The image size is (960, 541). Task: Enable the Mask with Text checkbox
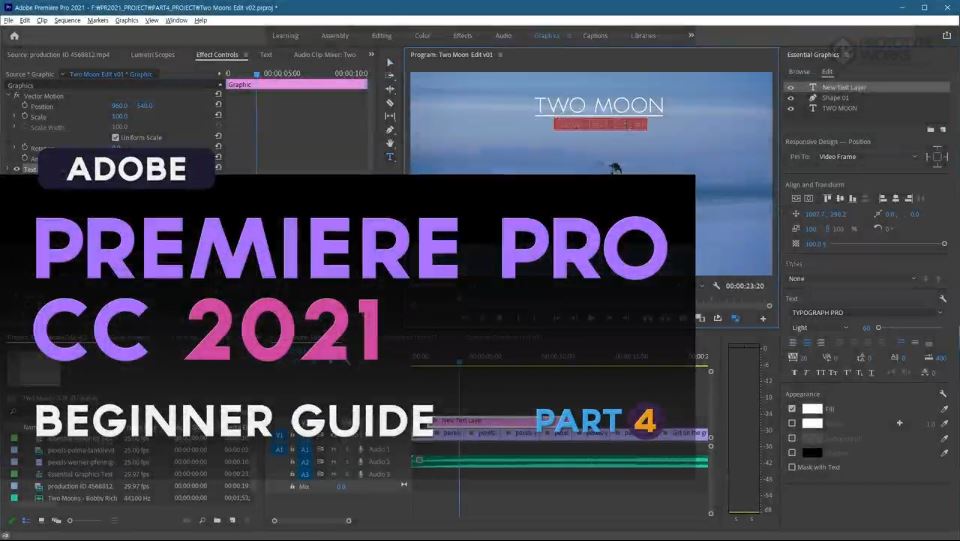[792, 467]
